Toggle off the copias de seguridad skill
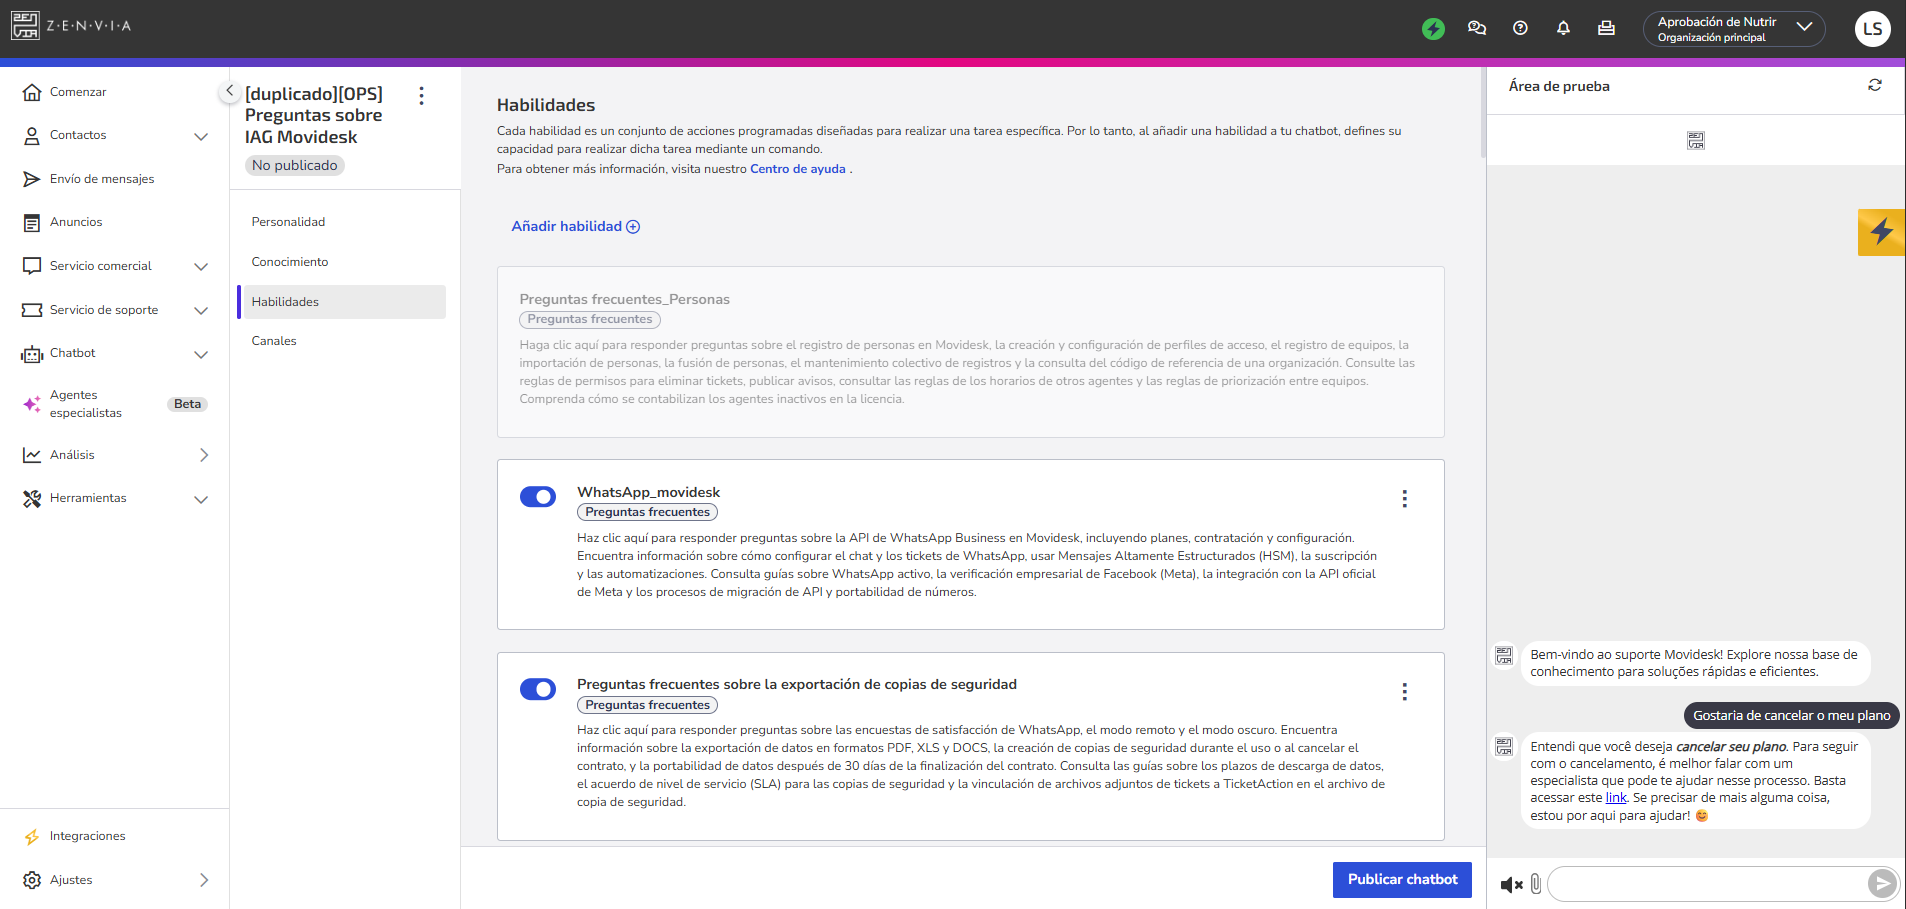 pos(538,689)
